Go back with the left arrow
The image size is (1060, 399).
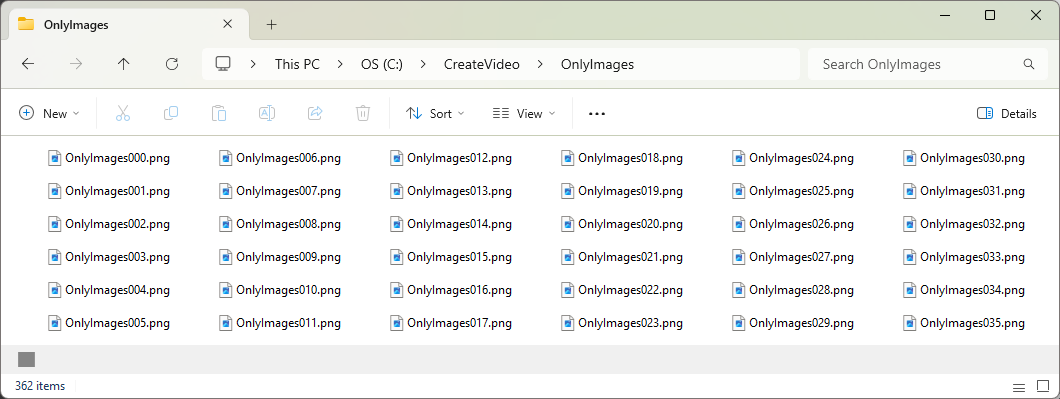(x=28, y=64)
